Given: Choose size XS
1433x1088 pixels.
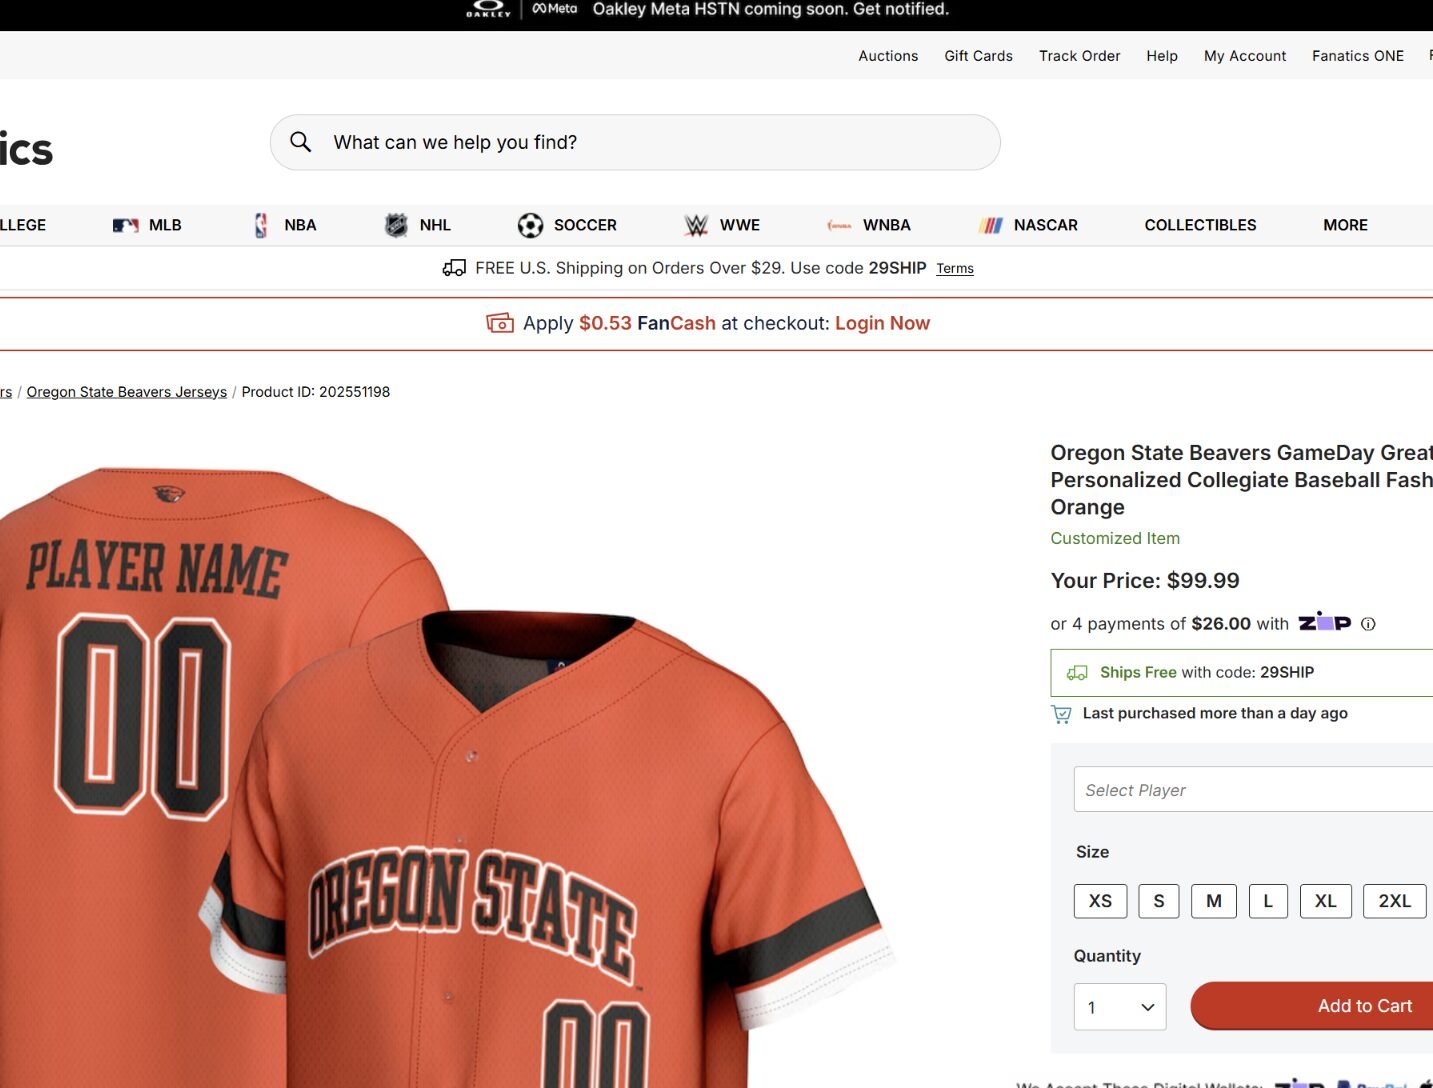Looking at the screenshot, I should (x=1100, y=901).
